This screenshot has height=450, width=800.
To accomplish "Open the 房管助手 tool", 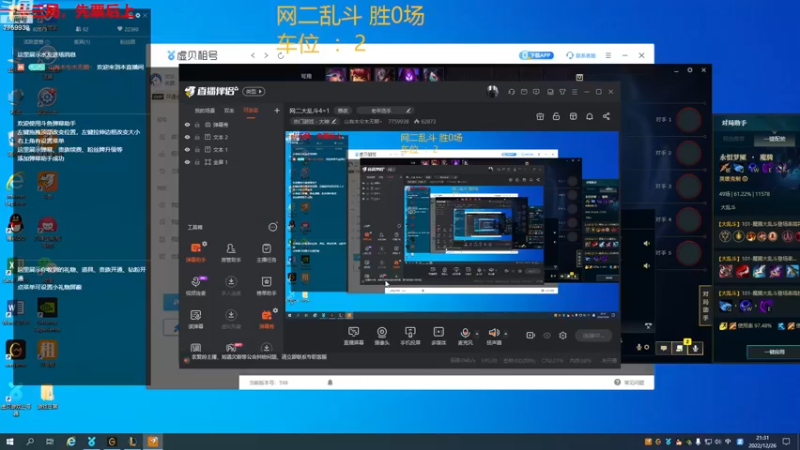I will pyautogui.click(x=231, y=252).
